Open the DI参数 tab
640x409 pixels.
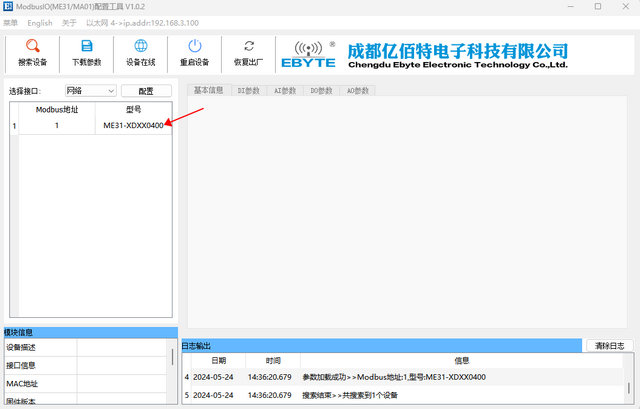click(x=249, y=90)
